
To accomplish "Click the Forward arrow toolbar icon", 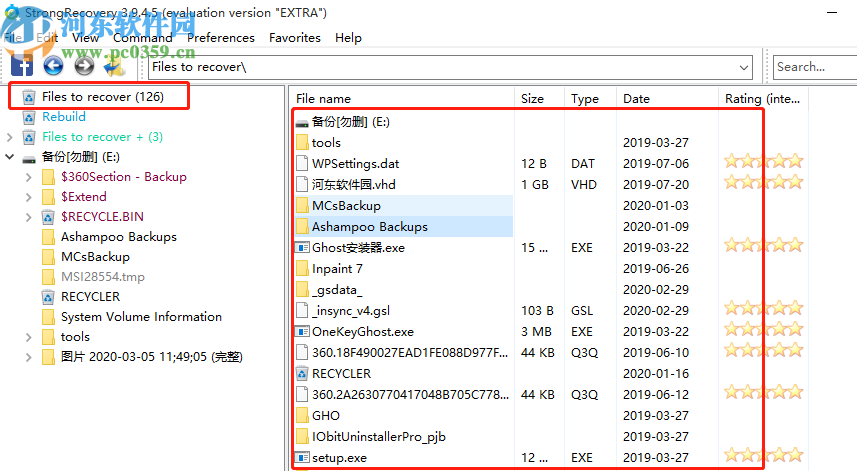I will point(84,66).
